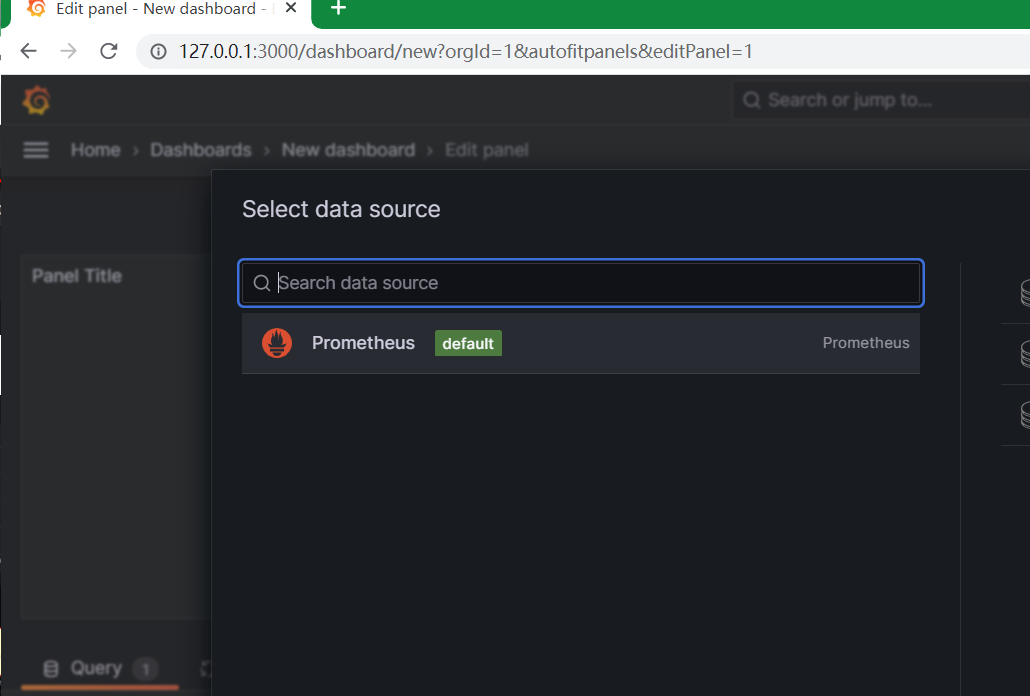Click the browser address bar URL
The image size is (1030, 696).
tap(465, 51)
